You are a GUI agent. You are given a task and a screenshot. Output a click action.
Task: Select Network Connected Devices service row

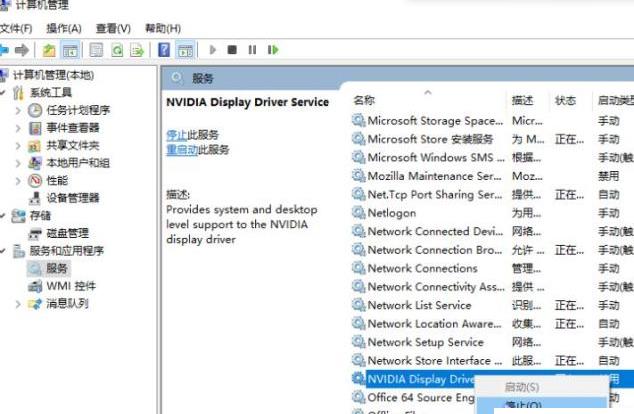pyautogui.click(x=492, y=232)
